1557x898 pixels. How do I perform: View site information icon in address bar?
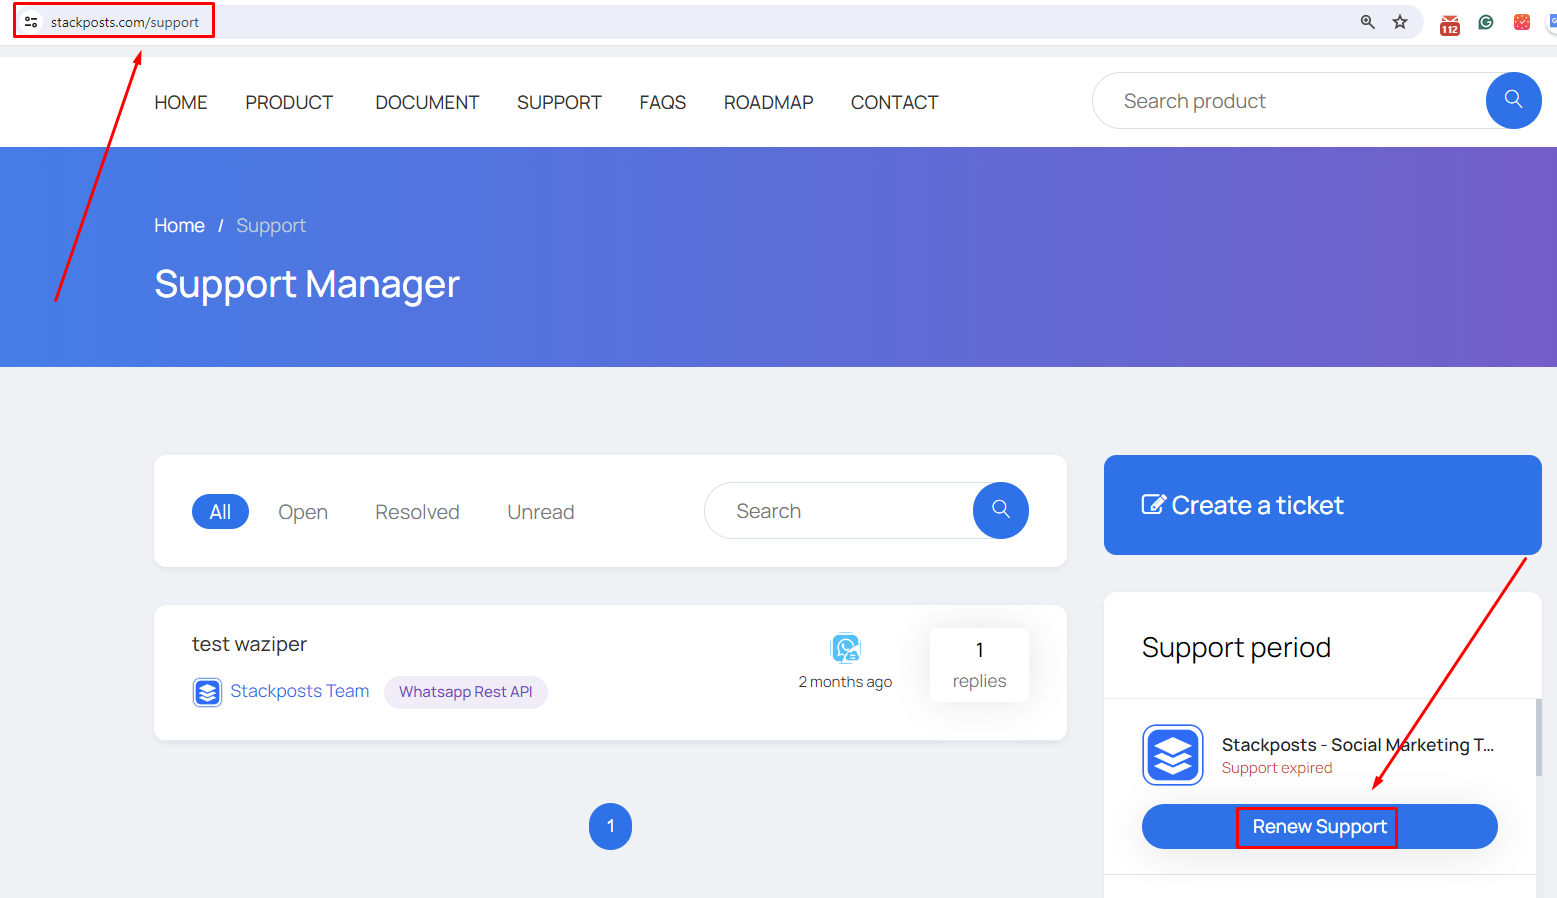pos(31,22)
